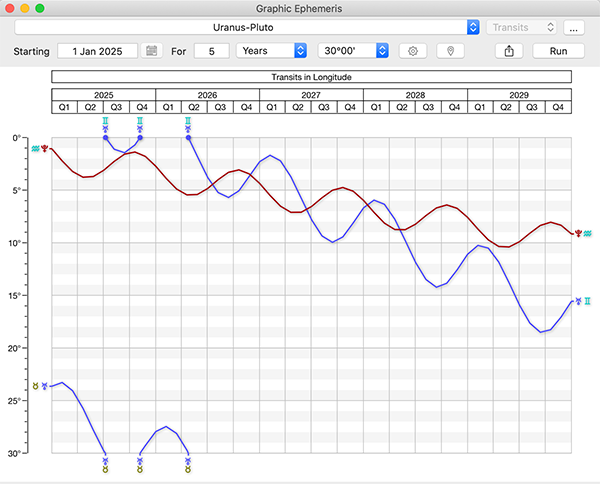Click the Starting date field
The width and height of the screenshot is (600, 484).
98,51
